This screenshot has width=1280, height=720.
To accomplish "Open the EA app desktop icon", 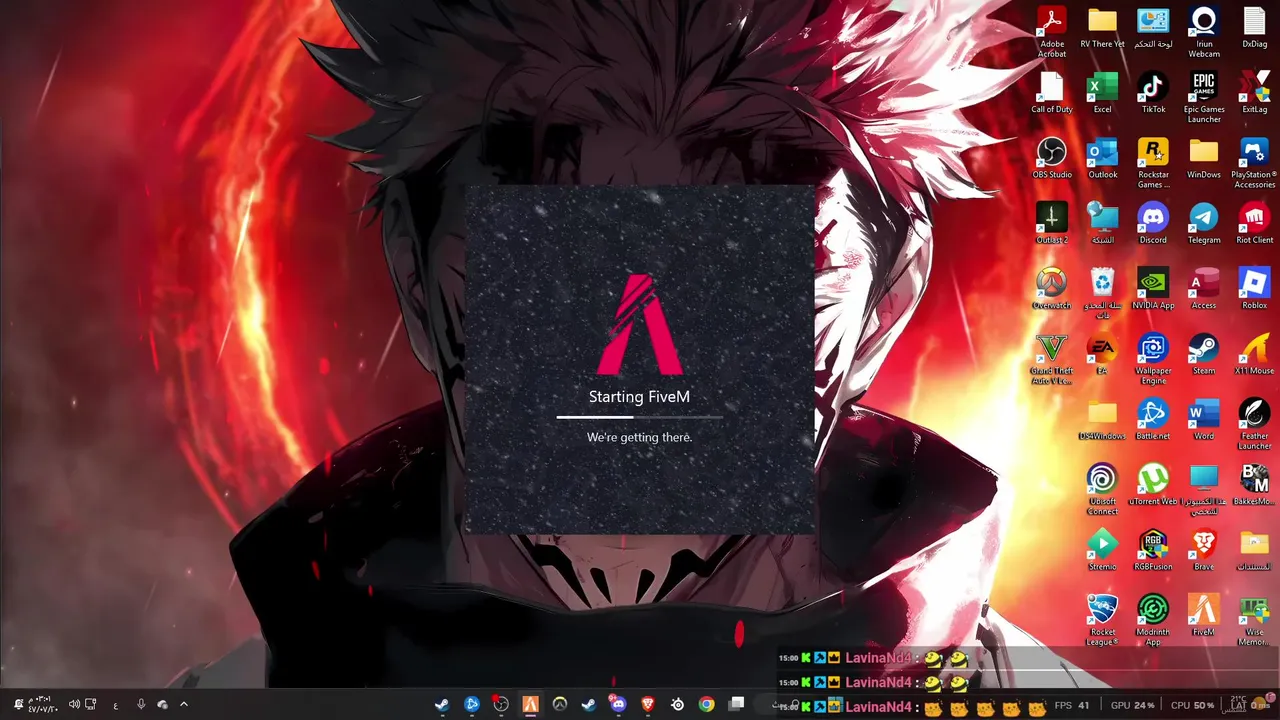I will [1102, 354].
